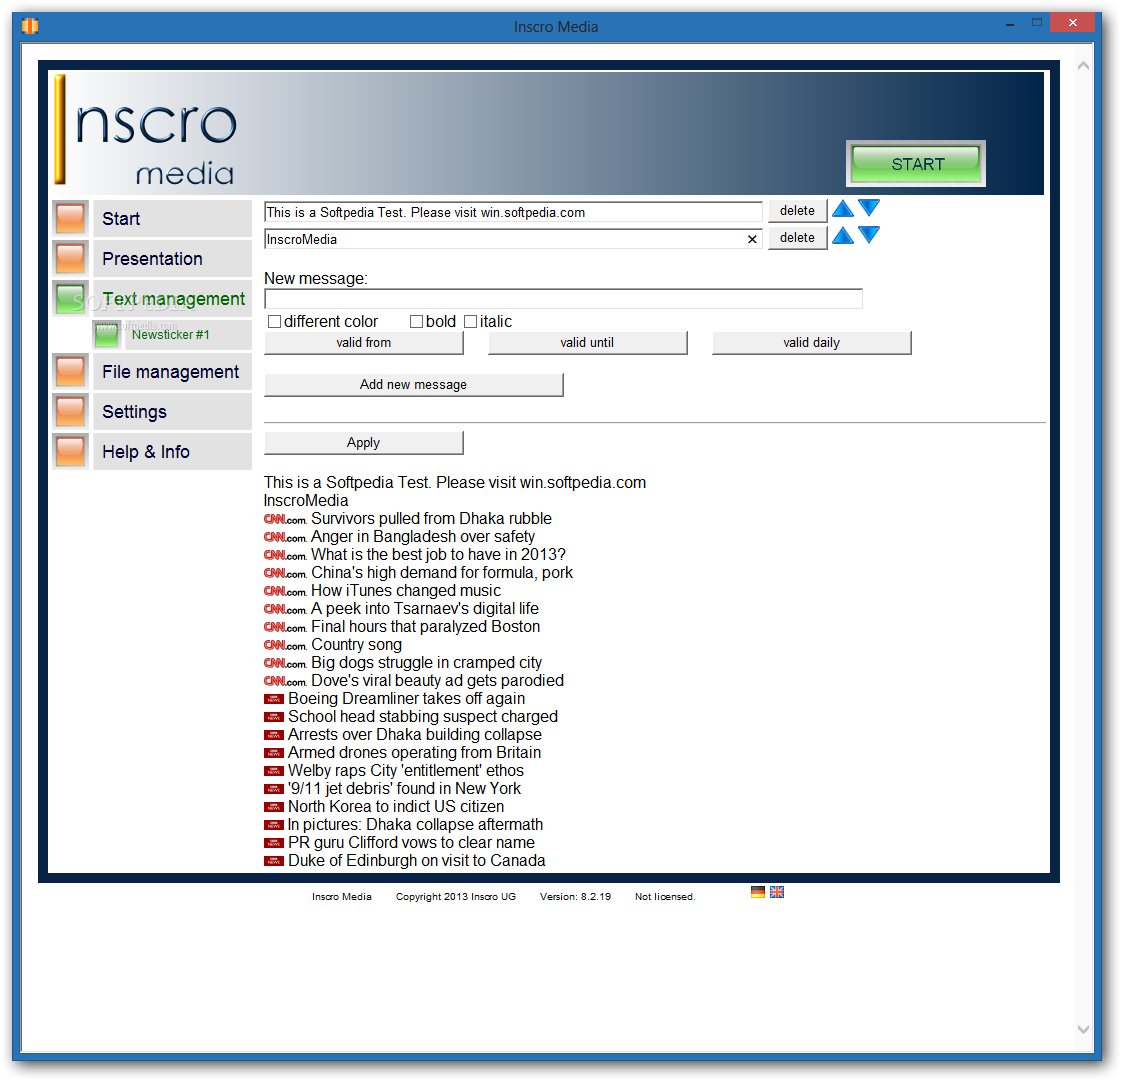Click the orange icon beside Start
The image size is (1122, 1081).
(x=70, y=218)
